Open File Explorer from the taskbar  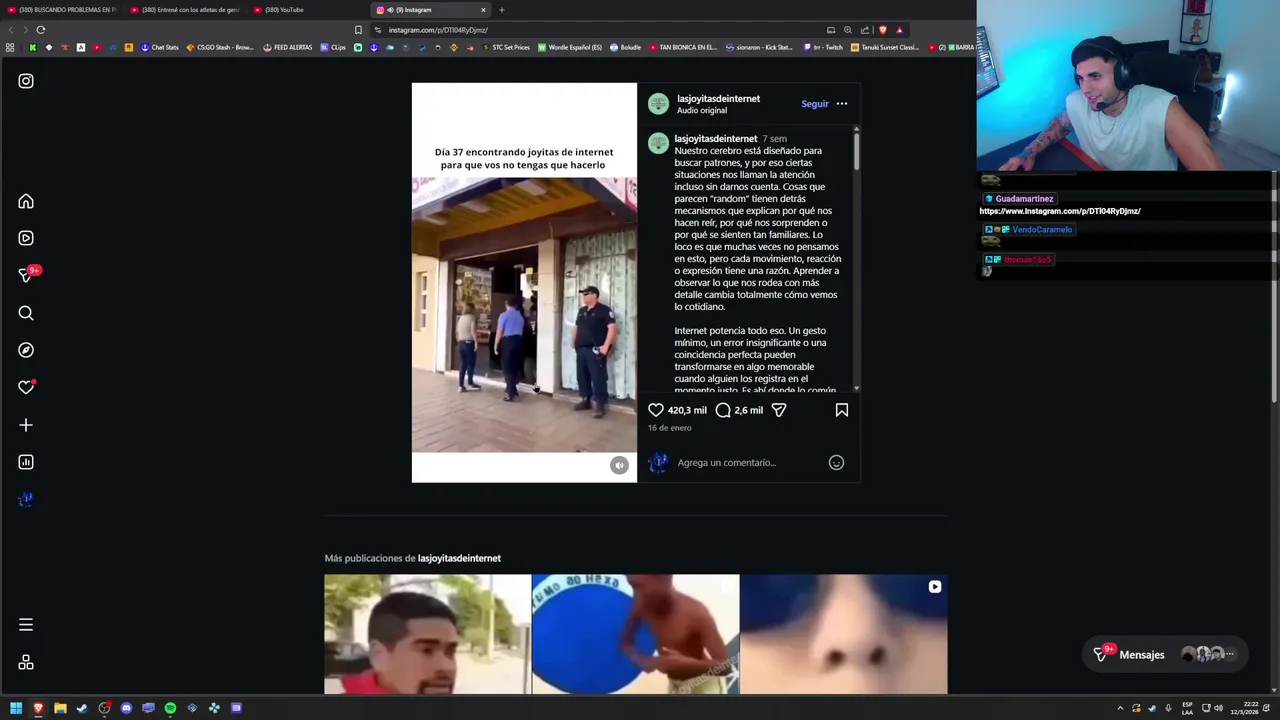coord(60,708)
